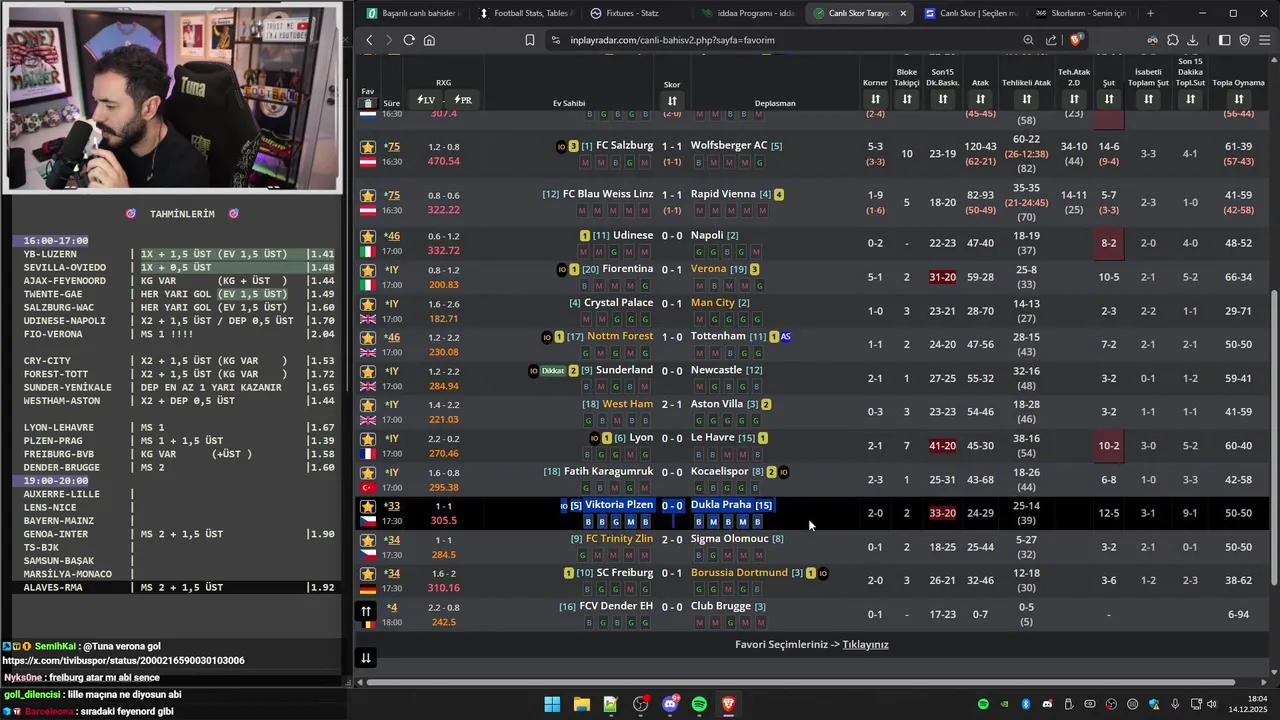This screenshot has height=720, width=1280.
Task: Open Spotify from the taskbar
Action: (699, 704)
